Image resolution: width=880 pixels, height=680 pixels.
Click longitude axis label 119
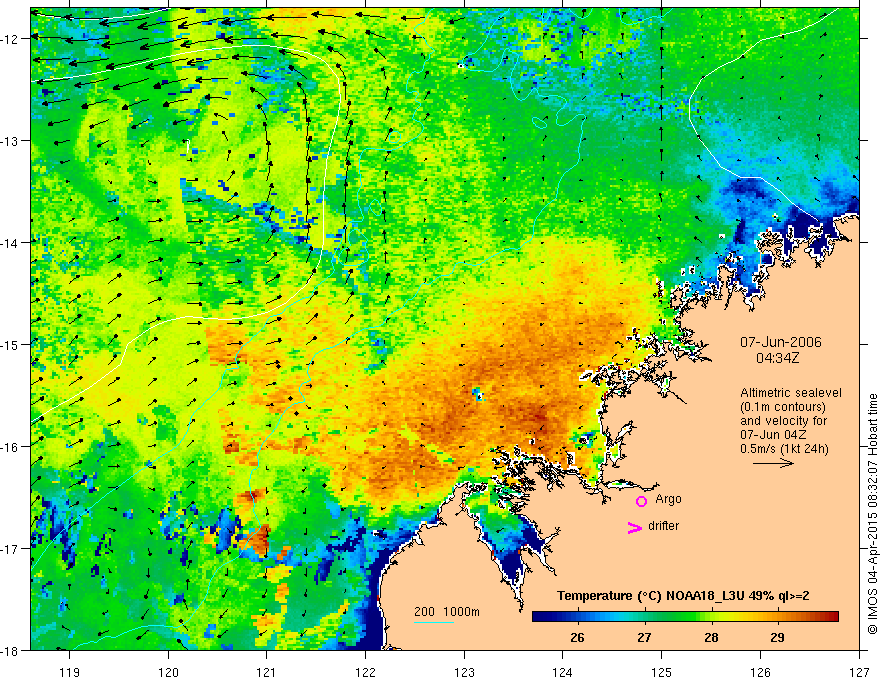[x=70, y=672]
